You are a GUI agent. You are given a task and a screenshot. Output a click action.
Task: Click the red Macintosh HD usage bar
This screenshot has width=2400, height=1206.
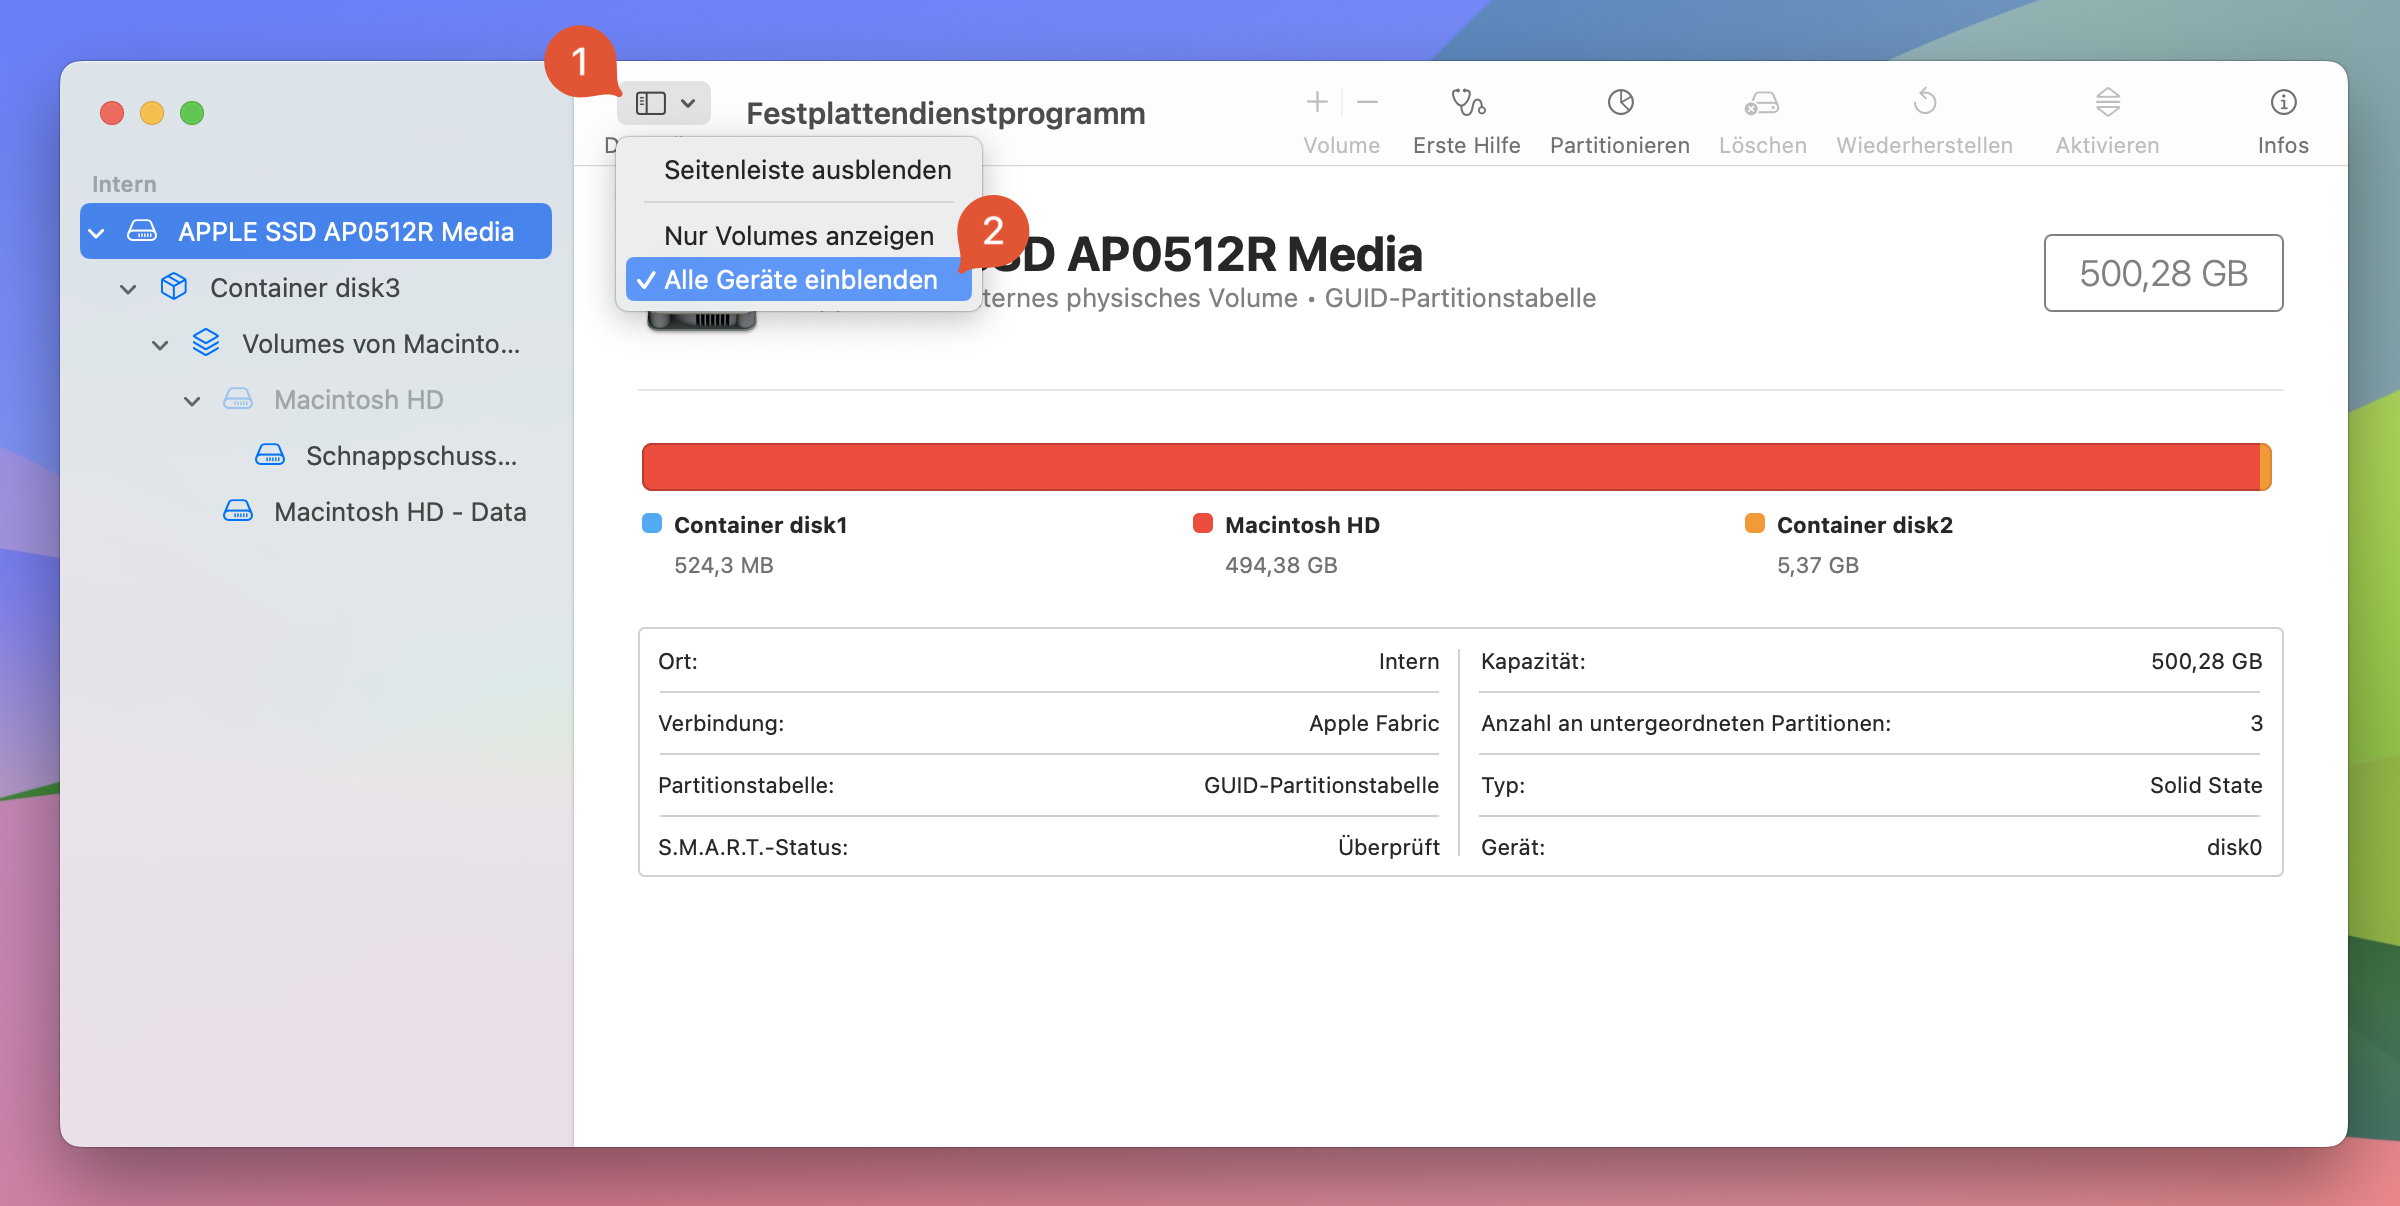click(1450, 467)
